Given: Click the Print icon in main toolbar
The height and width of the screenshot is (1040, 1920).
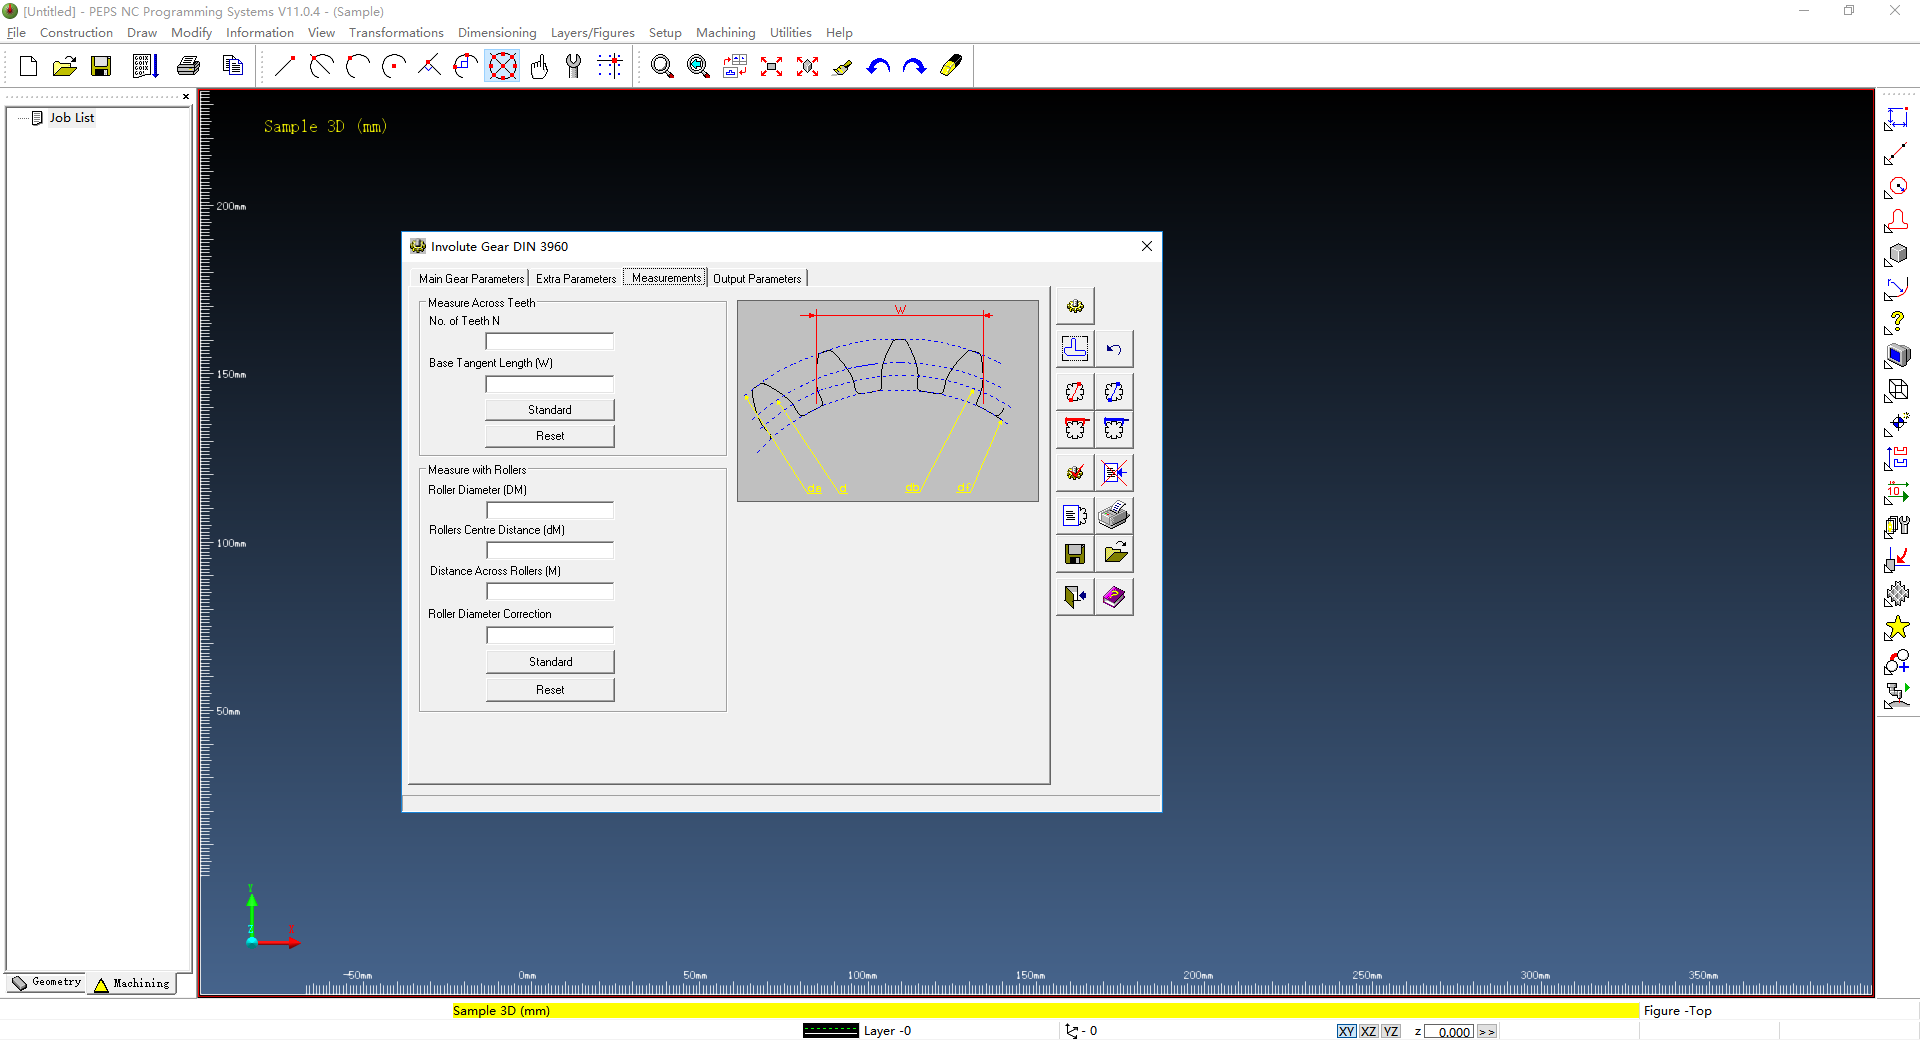Looking at the screenshot, I should (188, 66).
